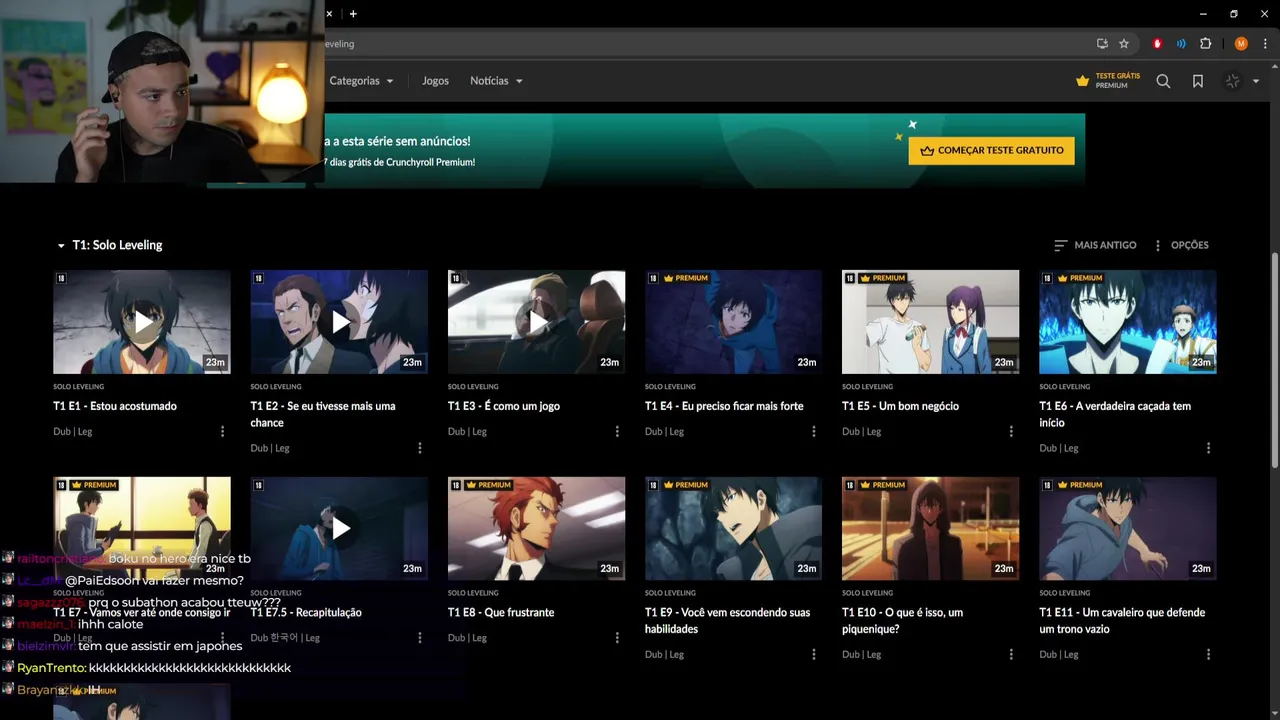Expand the Notícias dropdown
Screen dimensions: 1280x720
496,81
